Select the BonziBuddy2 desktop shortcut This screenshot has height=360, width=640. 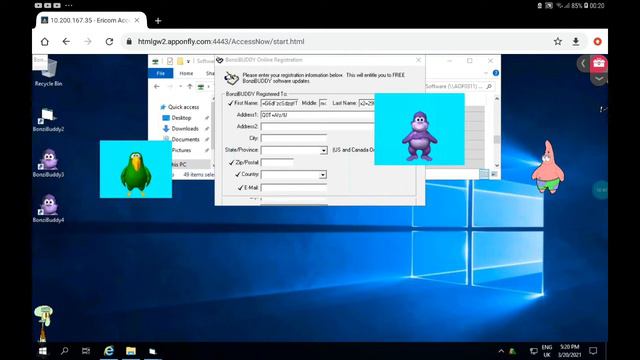click(48, 120)
